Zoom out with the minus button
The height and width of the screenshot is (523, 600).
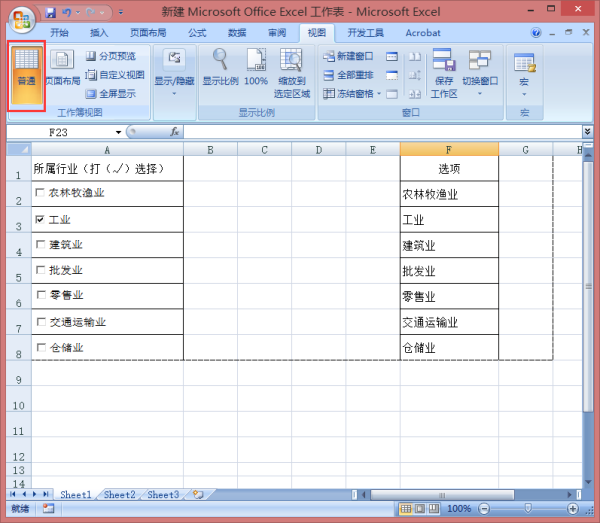point(484,509)
